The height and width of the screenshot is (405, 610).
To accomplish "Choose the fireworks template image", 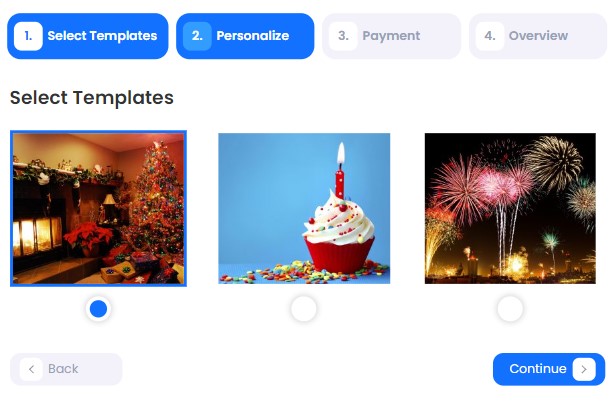I will coord(510,209).
